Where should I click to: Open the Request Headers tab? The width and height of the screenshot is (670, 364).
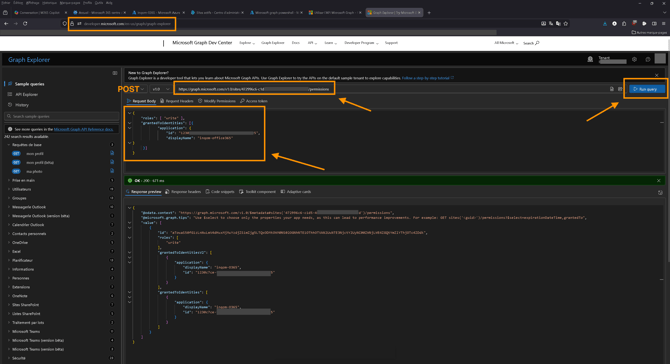point(176,101)
